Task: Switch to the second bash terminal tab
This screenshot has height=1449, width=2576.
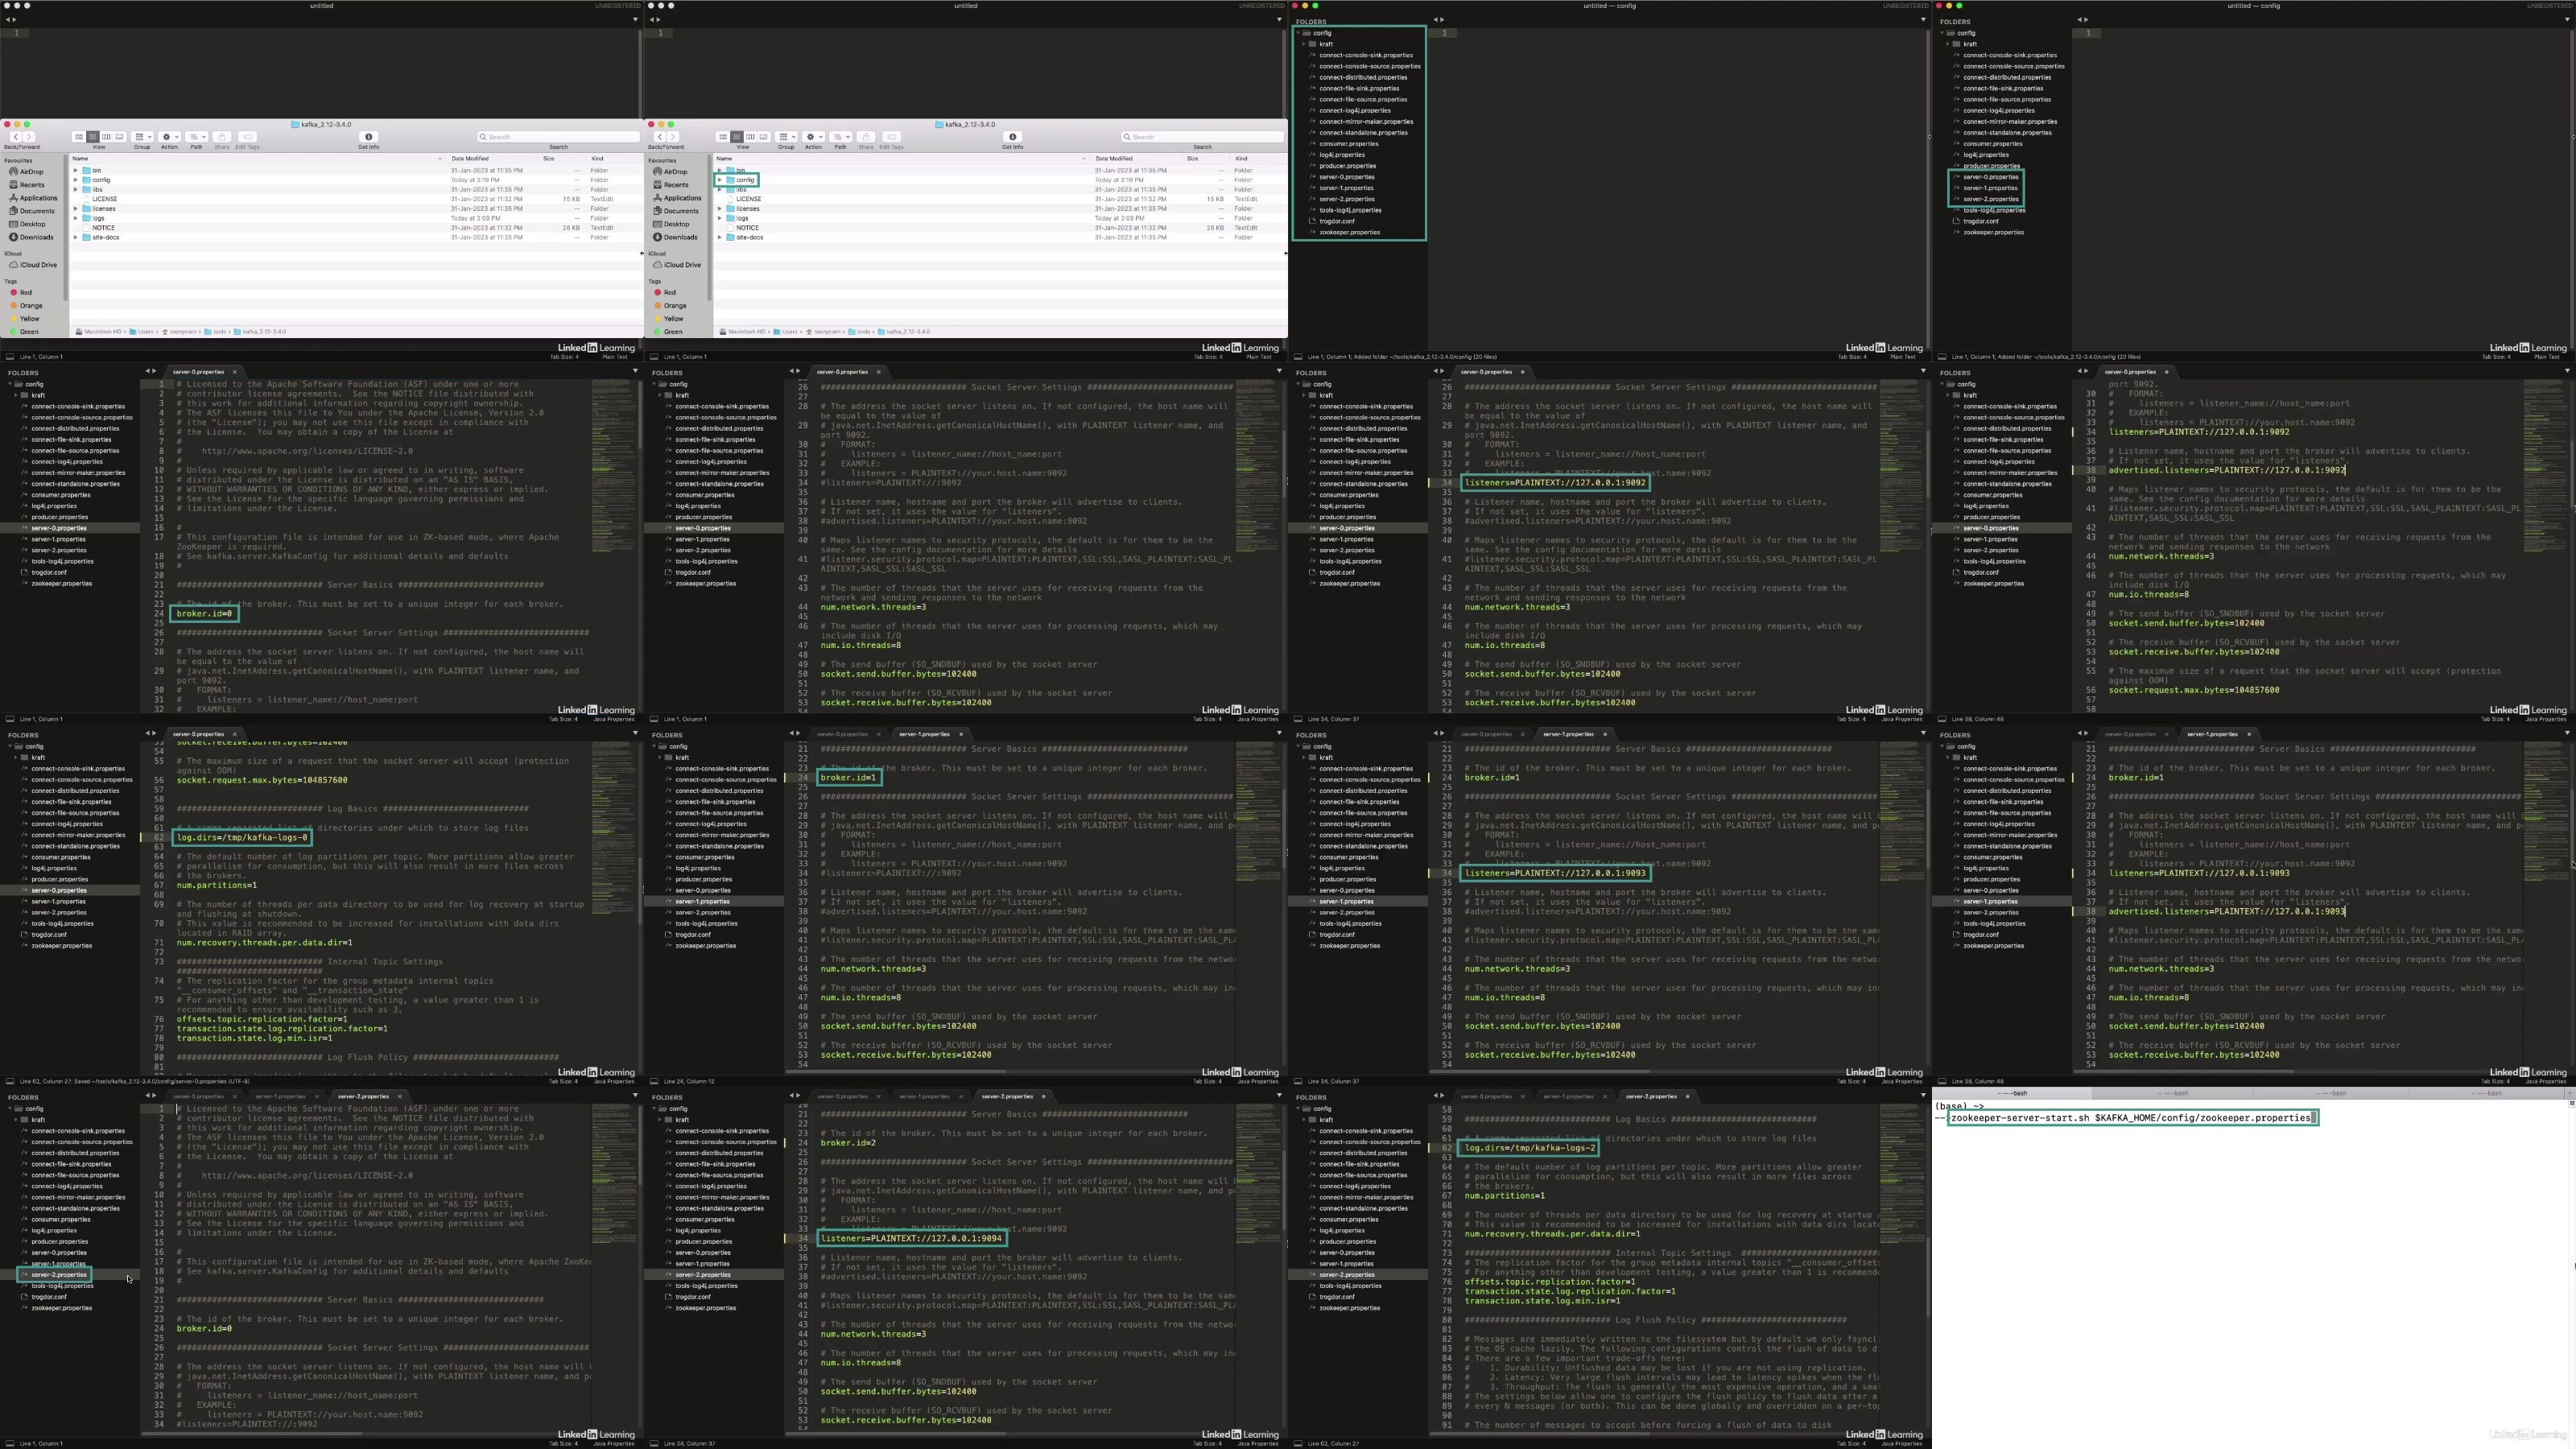Action: click(2174, 1093)
